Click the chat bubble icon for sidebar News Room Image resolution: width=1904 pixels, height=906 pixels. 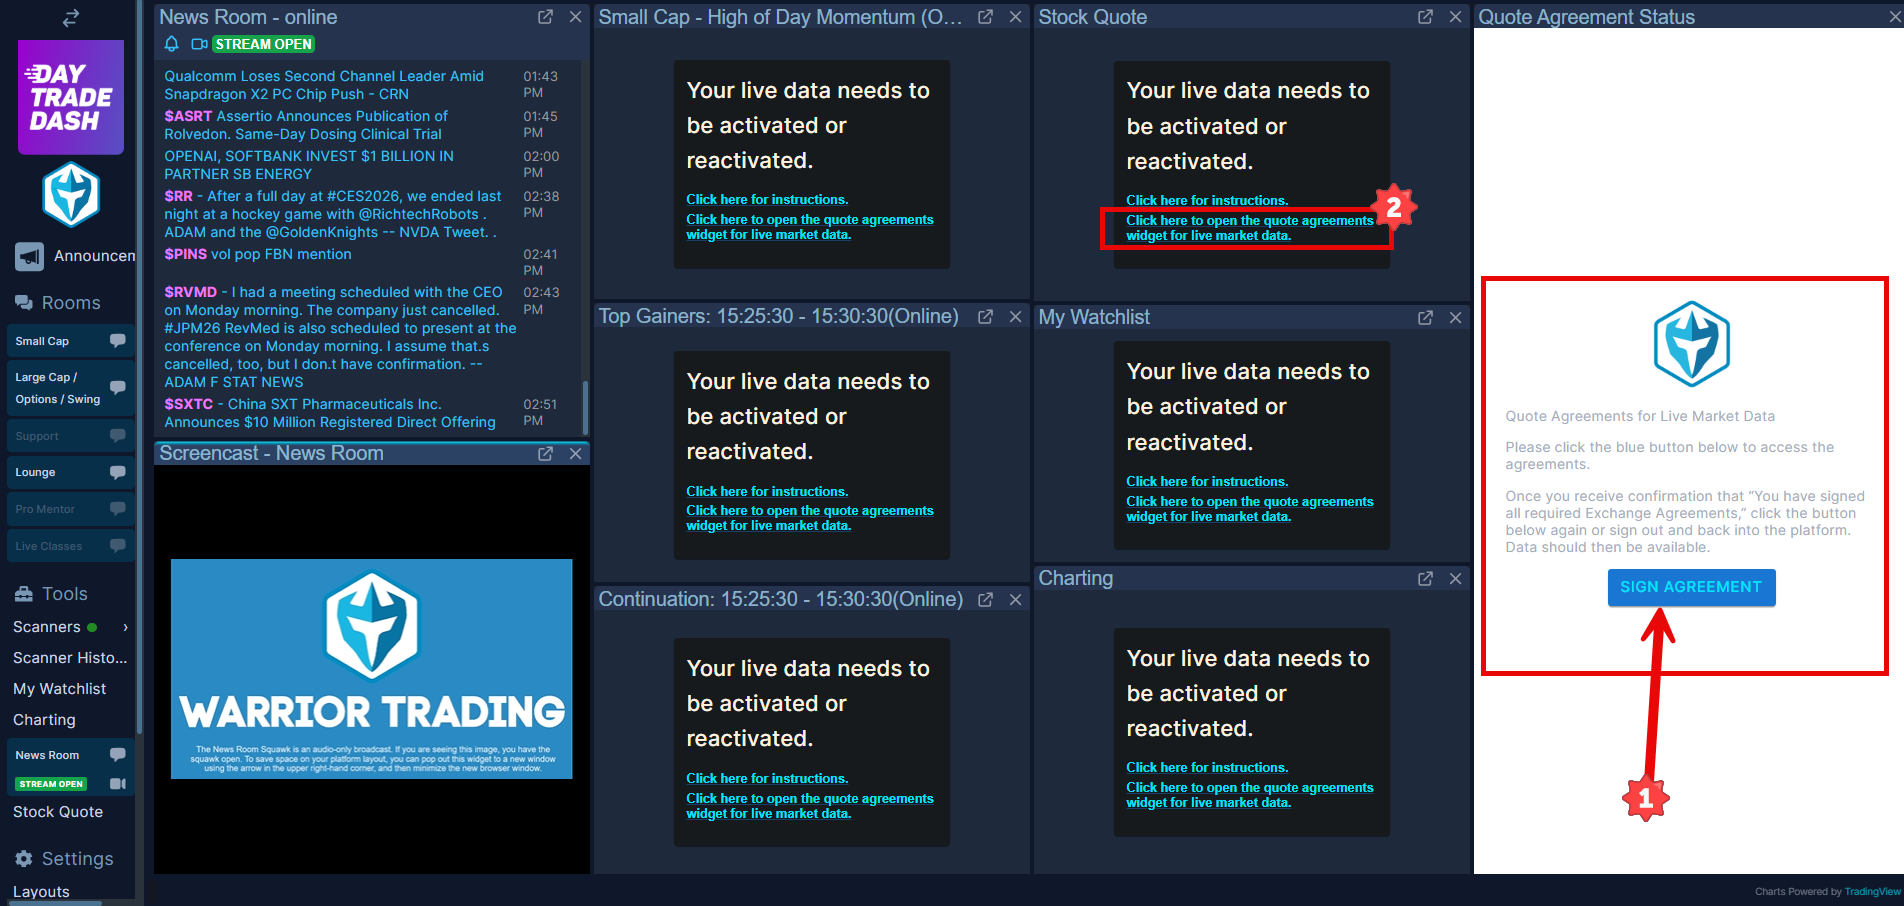coord(117,755)
